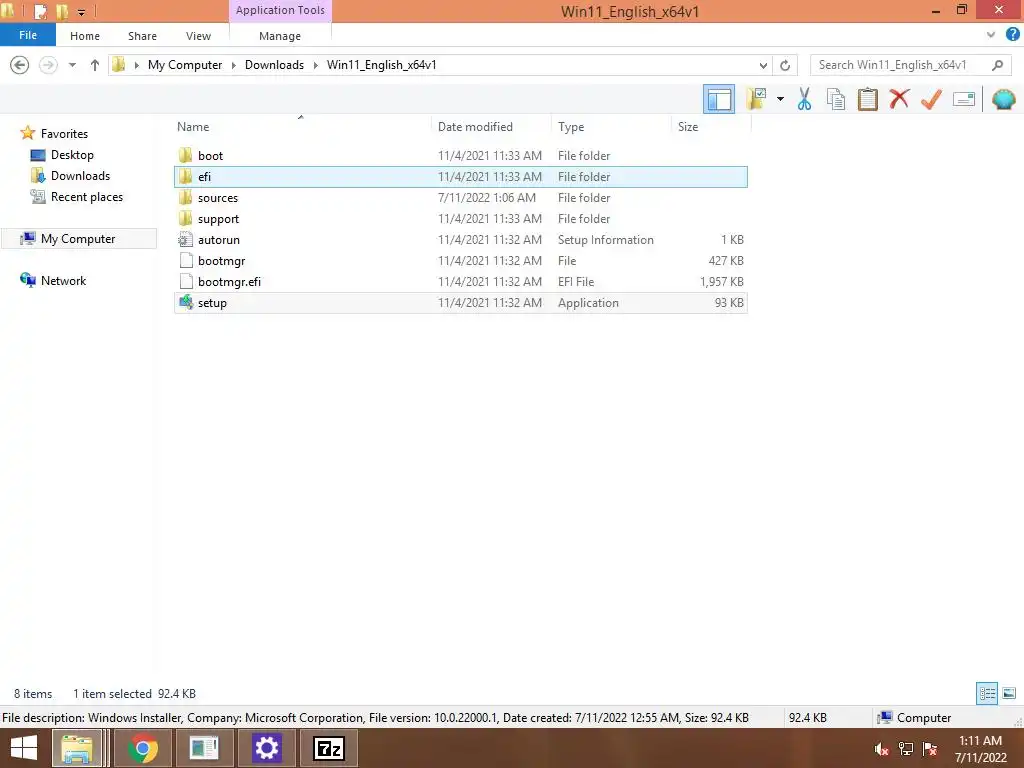Paste from clipboard icon
Viewport: 1024px width, 768px height.
click(x=867, y=99)
